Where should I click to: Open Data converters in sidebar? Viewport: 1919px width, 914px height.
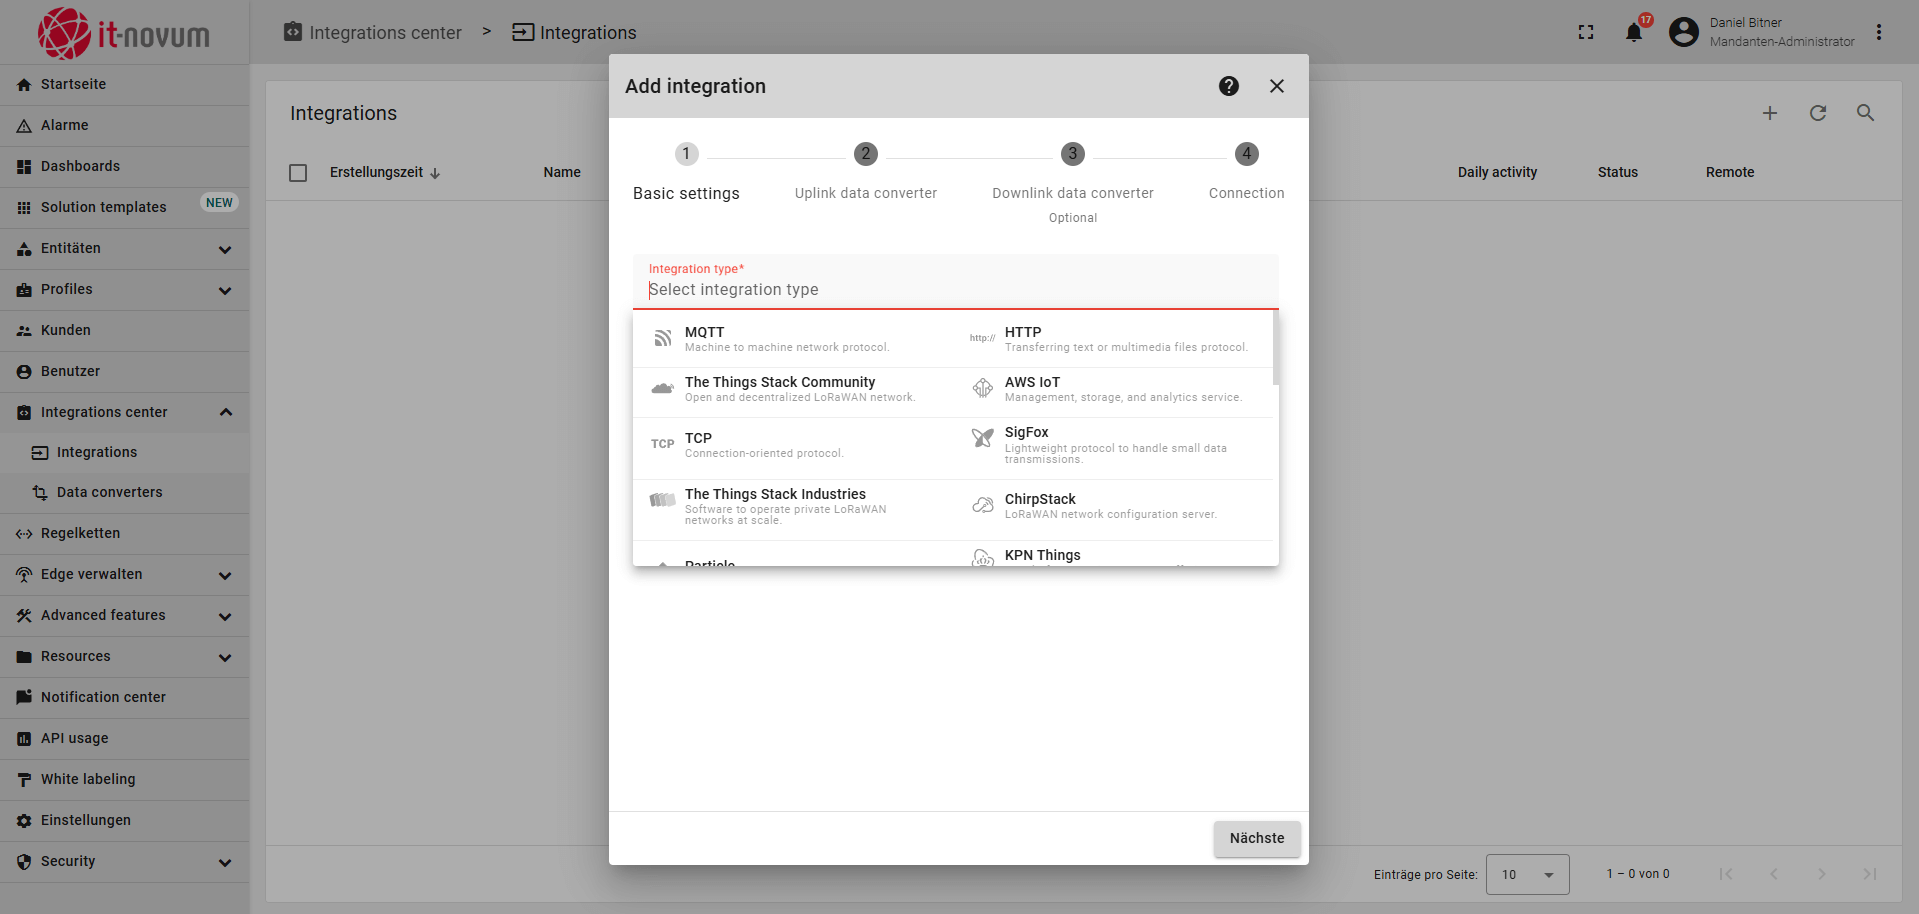tap(109, 492)
